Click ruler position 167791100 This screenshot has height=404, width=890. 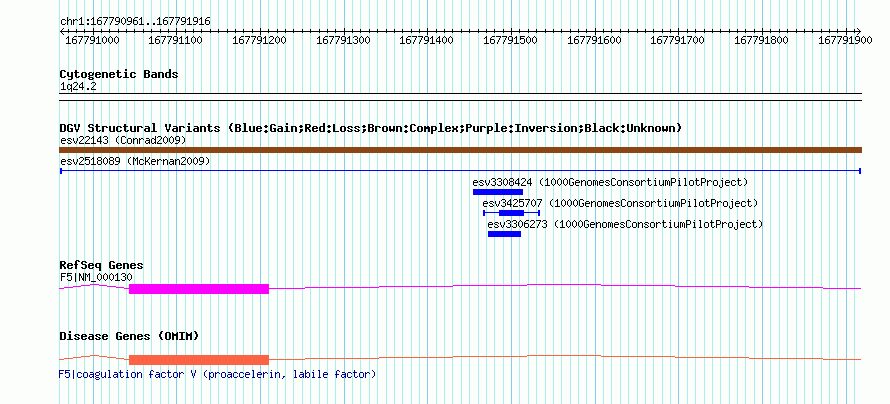point(176,40)
